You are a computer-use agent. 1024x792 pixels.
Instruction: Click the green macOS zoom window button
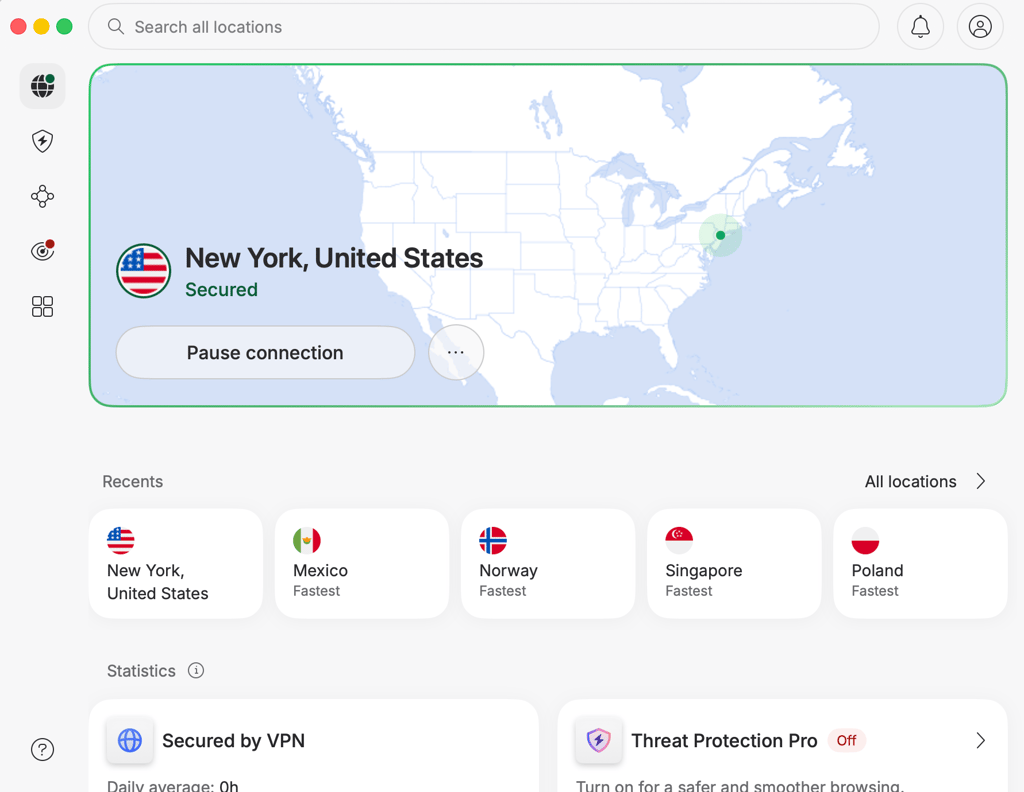coord(64,27)
